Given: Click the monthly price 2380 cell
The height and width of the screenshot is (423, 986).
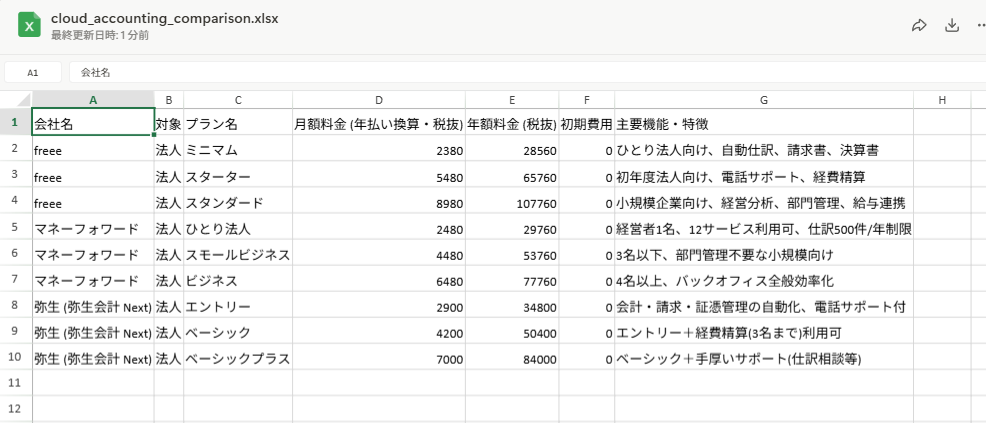Looking at the screenshot, I should (379, 149).
